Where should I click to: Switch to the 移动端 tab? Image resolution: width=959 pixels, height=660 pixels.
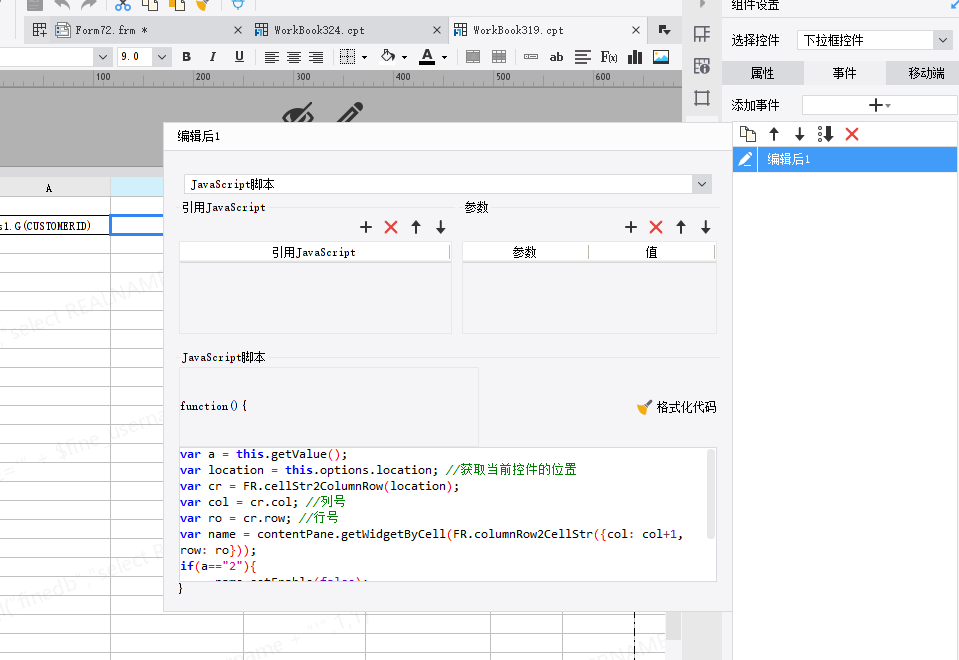pyautogui.click(x=926, y=73)
